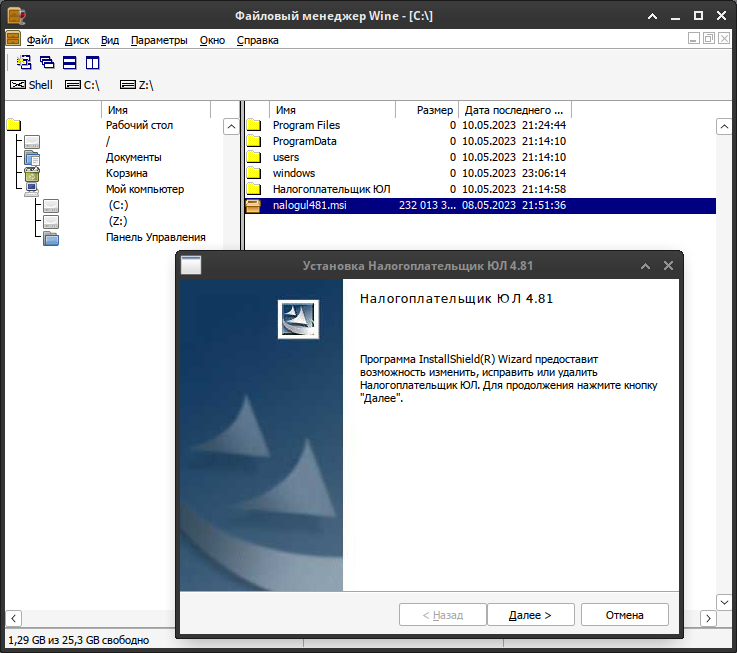737x653 pixels.
Task: Select (C:) label in the tree
Action: (x=118, y=205)
